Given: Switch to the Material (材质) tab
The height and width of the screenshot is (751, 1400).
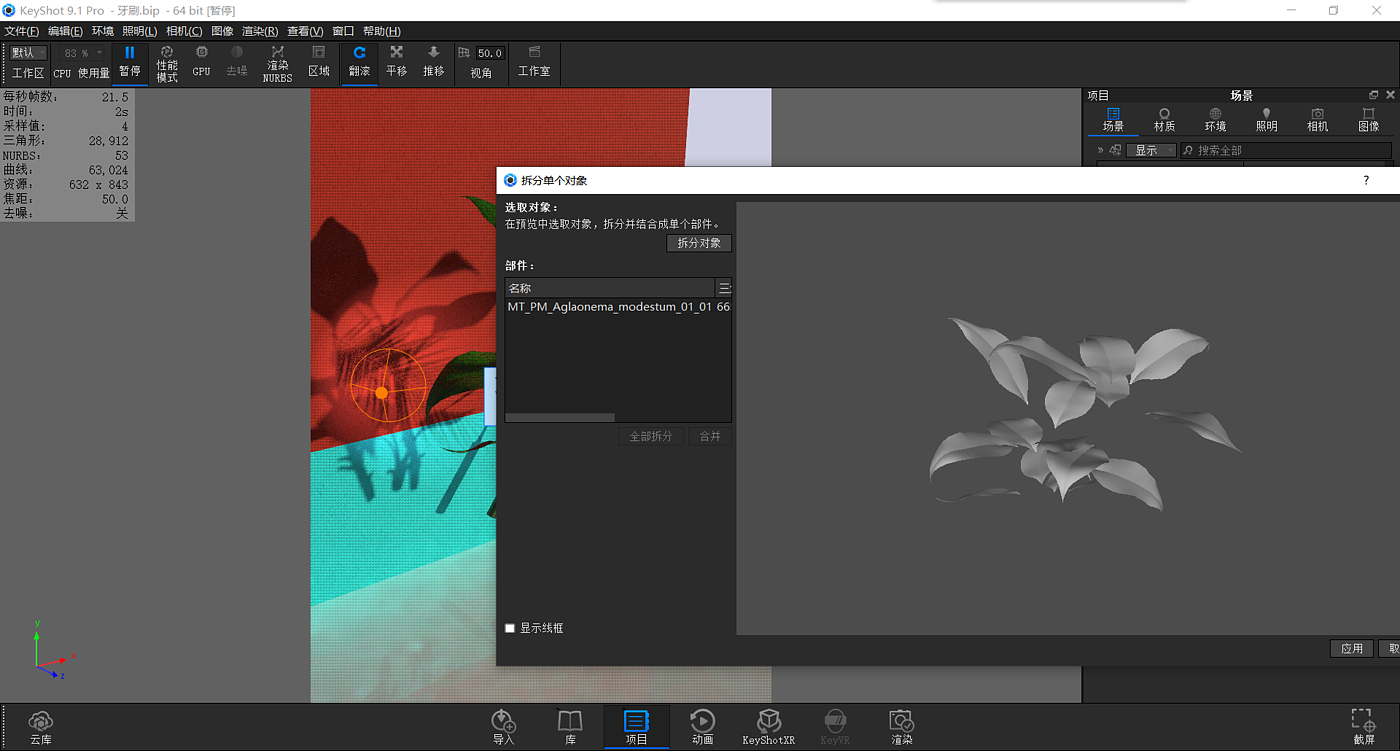Looking at the screenshot, I should pyautogui.click(x=1164, y=120).
